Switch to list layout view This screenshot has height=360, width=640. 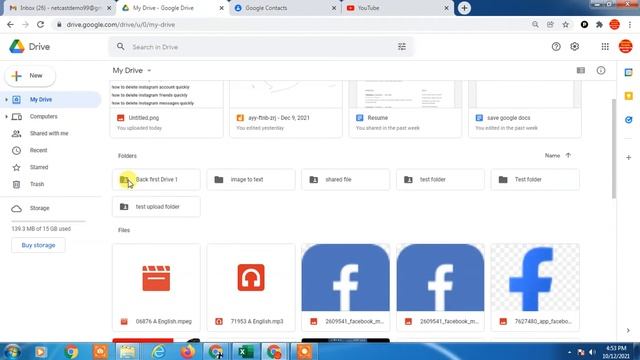point(580,70)
